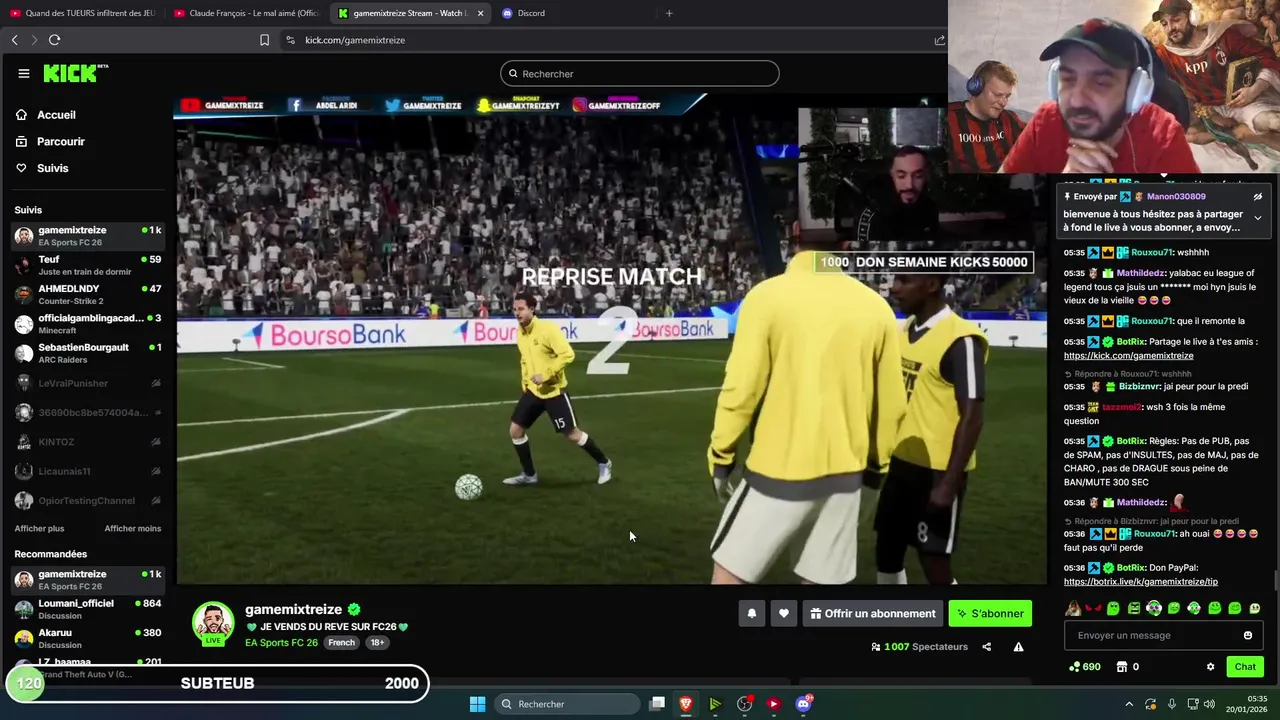Click the KICK logo
This screenshot has height=720, width=1280.
[74, 73]
